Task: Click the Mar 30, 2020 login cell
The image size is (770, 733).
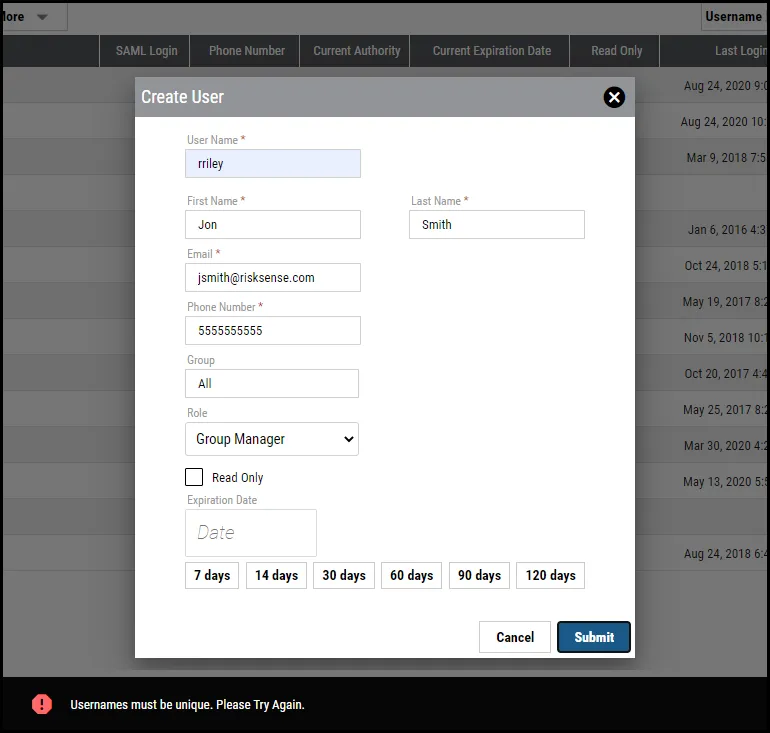Action: 725,446
